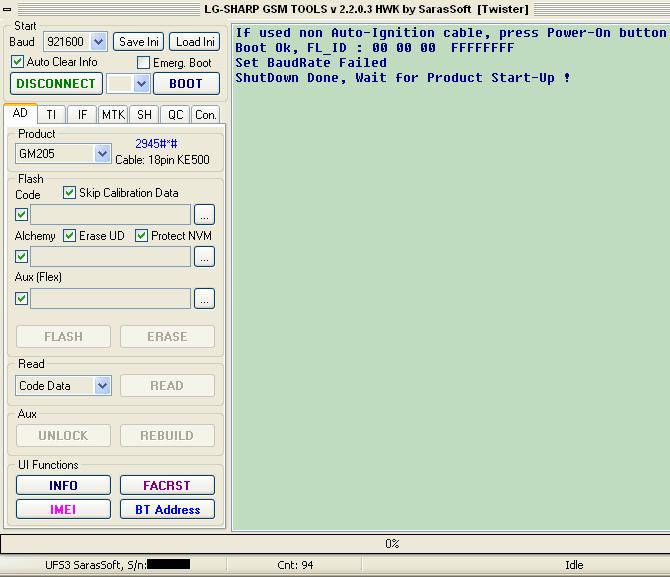Click the FACRST button
This screenshot has width=670, height=577.
click(167, 485)
